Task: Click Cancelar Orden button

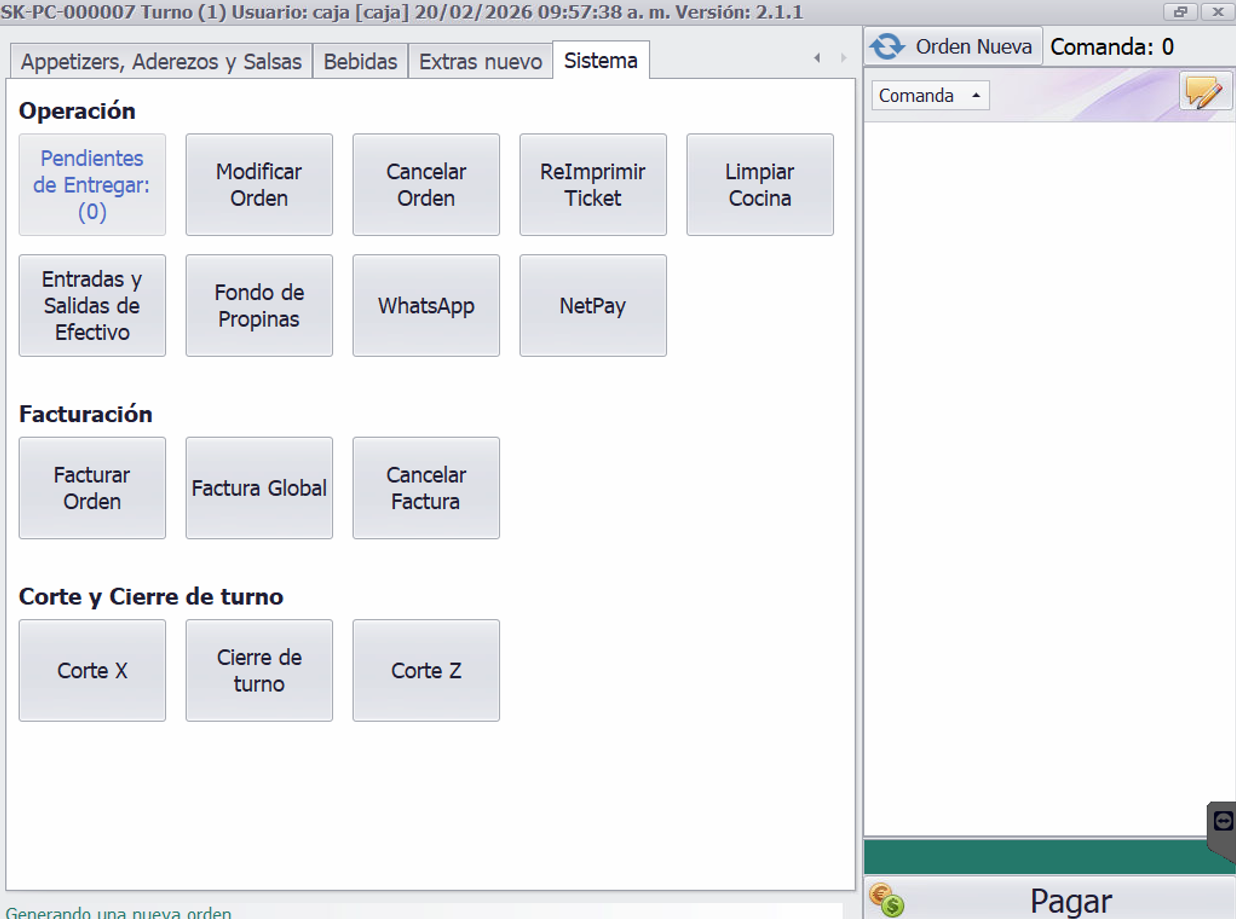Action: click(x=426, y=185)
